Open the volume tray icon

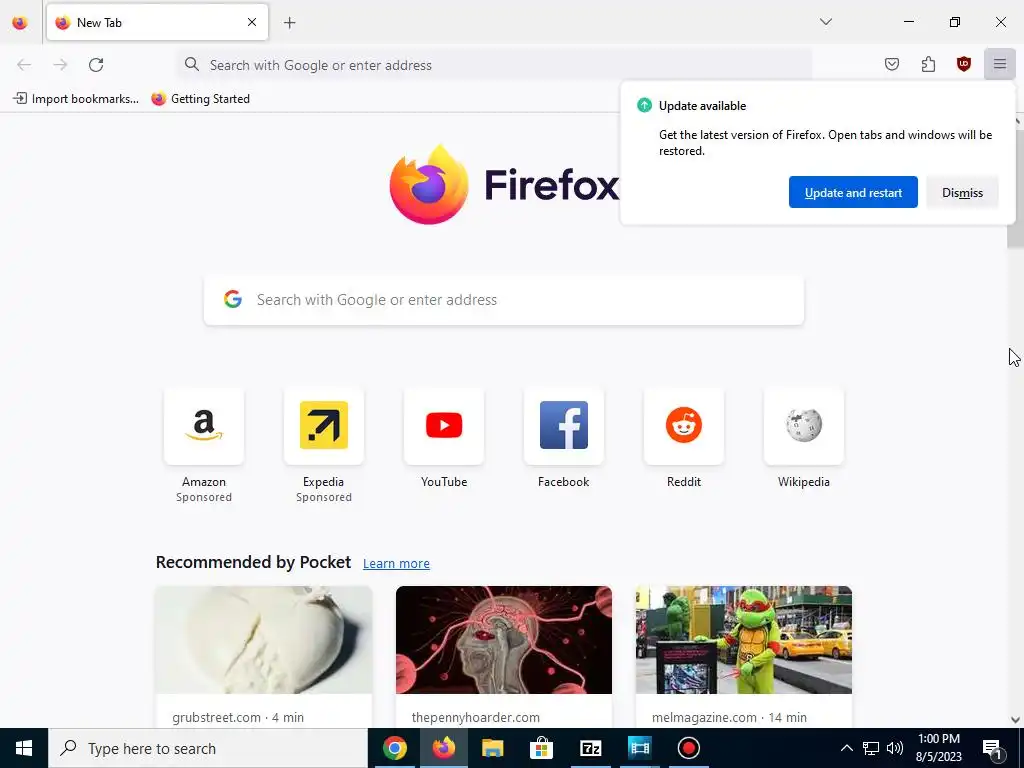click(x=895, y=748)
